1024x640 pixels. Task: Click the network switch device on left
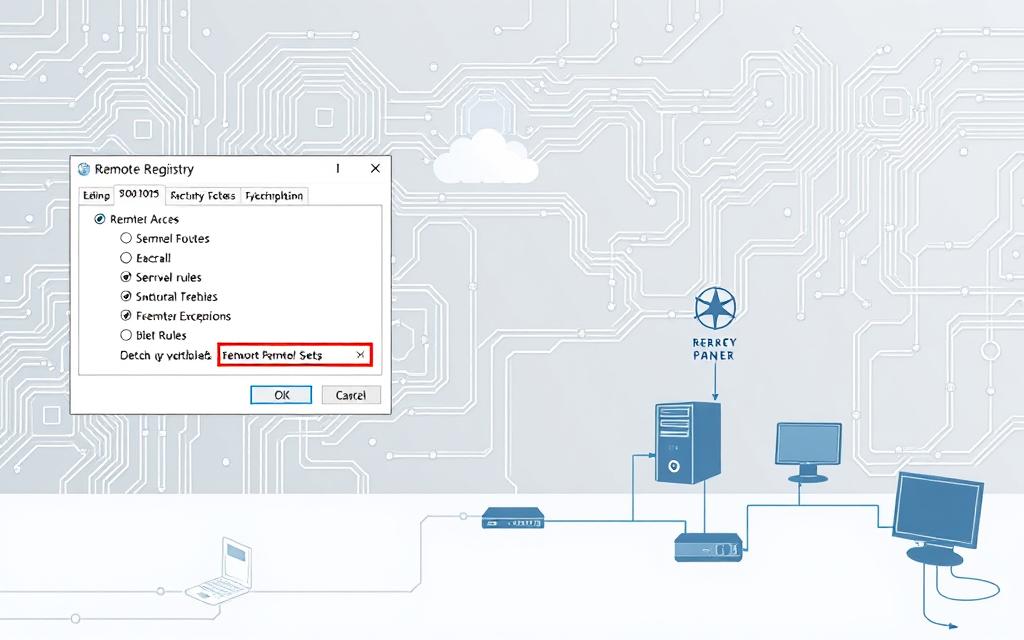coord(513,518)
